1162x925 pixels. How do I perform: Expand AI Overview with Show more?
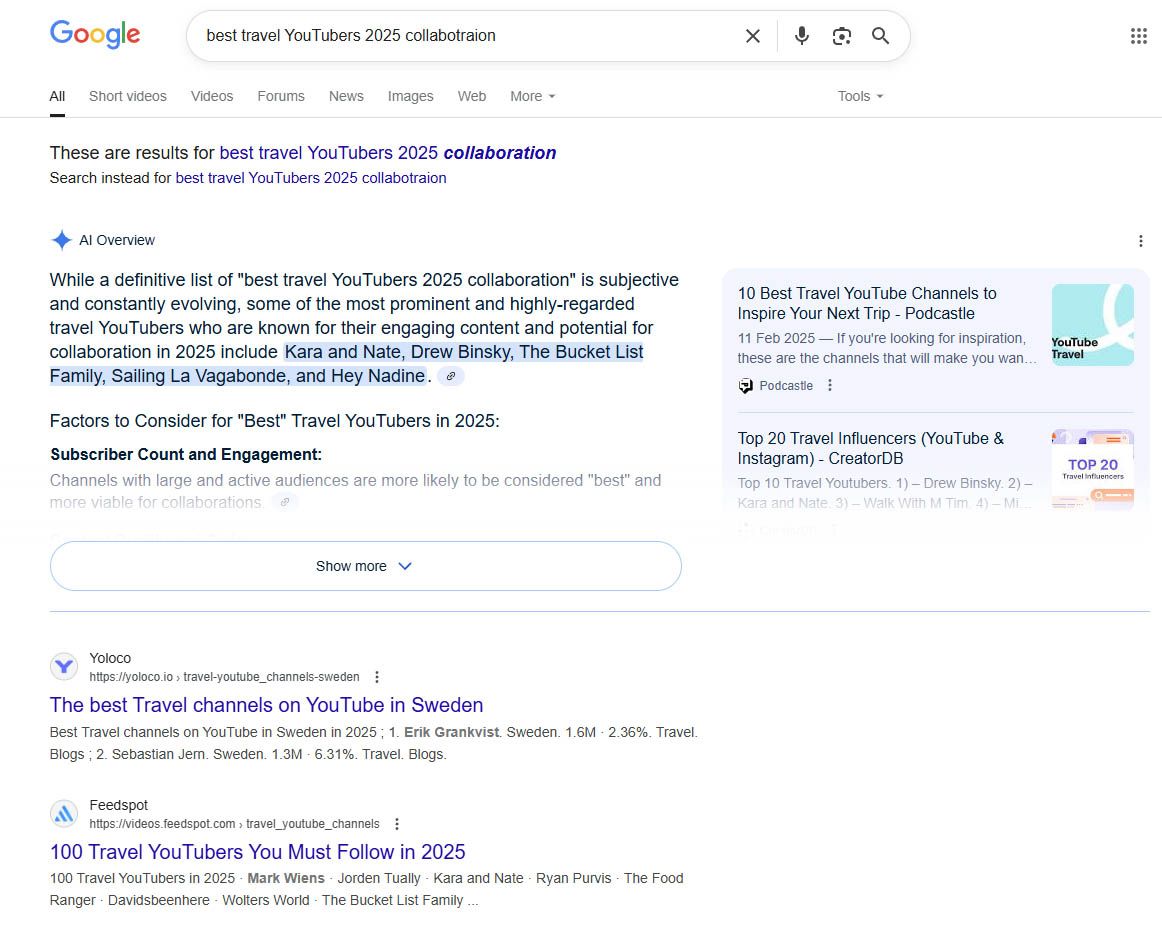click(x=365, y=566)
